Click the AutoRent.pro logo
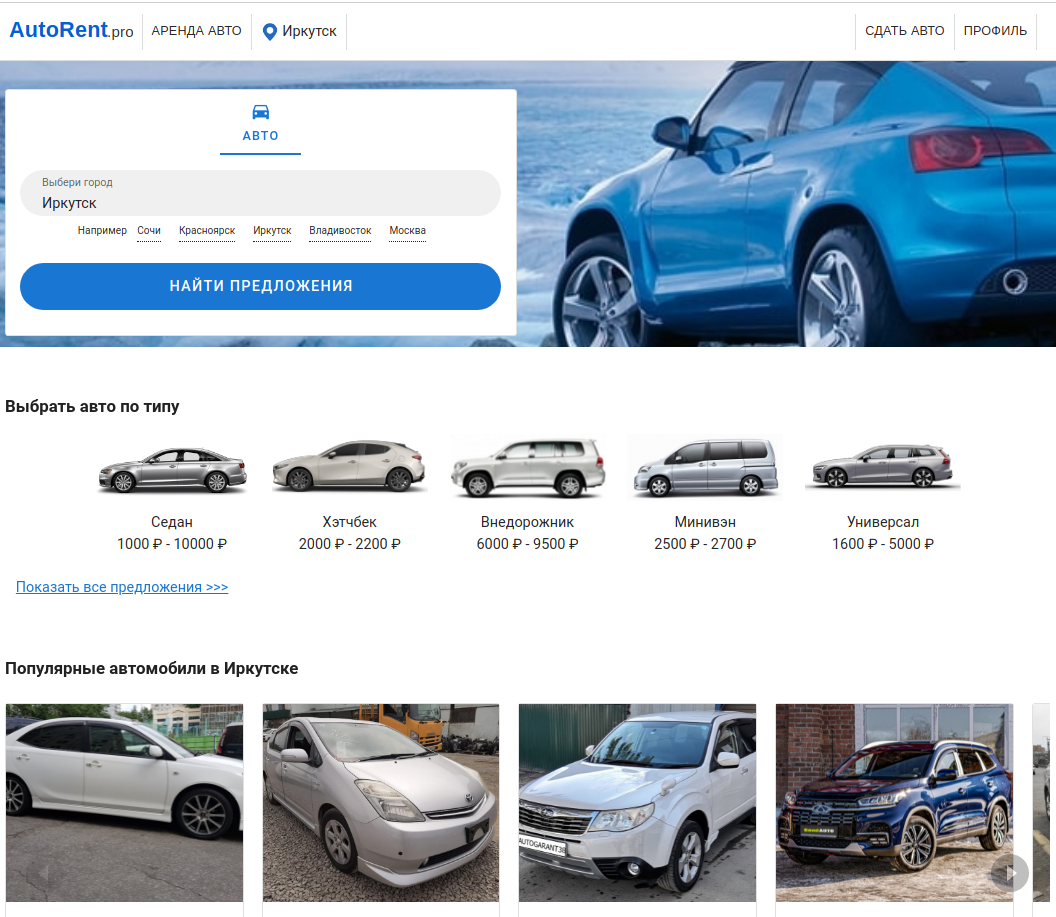The width and height of the screenshot is (1056, 917). [71, 30]
